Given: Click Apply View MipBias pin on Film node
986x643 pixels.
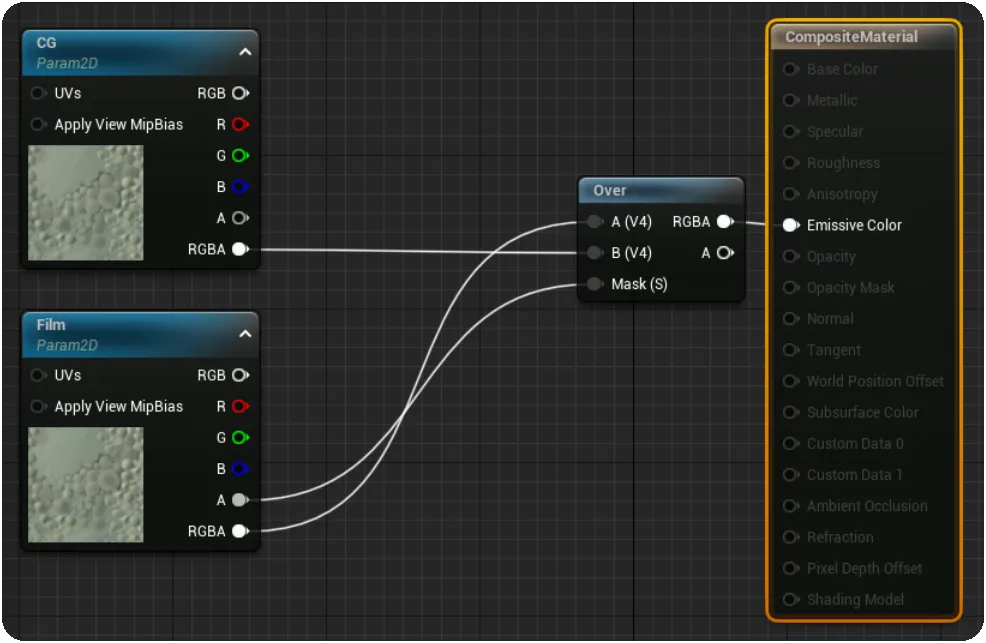Looking at the screenshot, I should tap(38, 407).
